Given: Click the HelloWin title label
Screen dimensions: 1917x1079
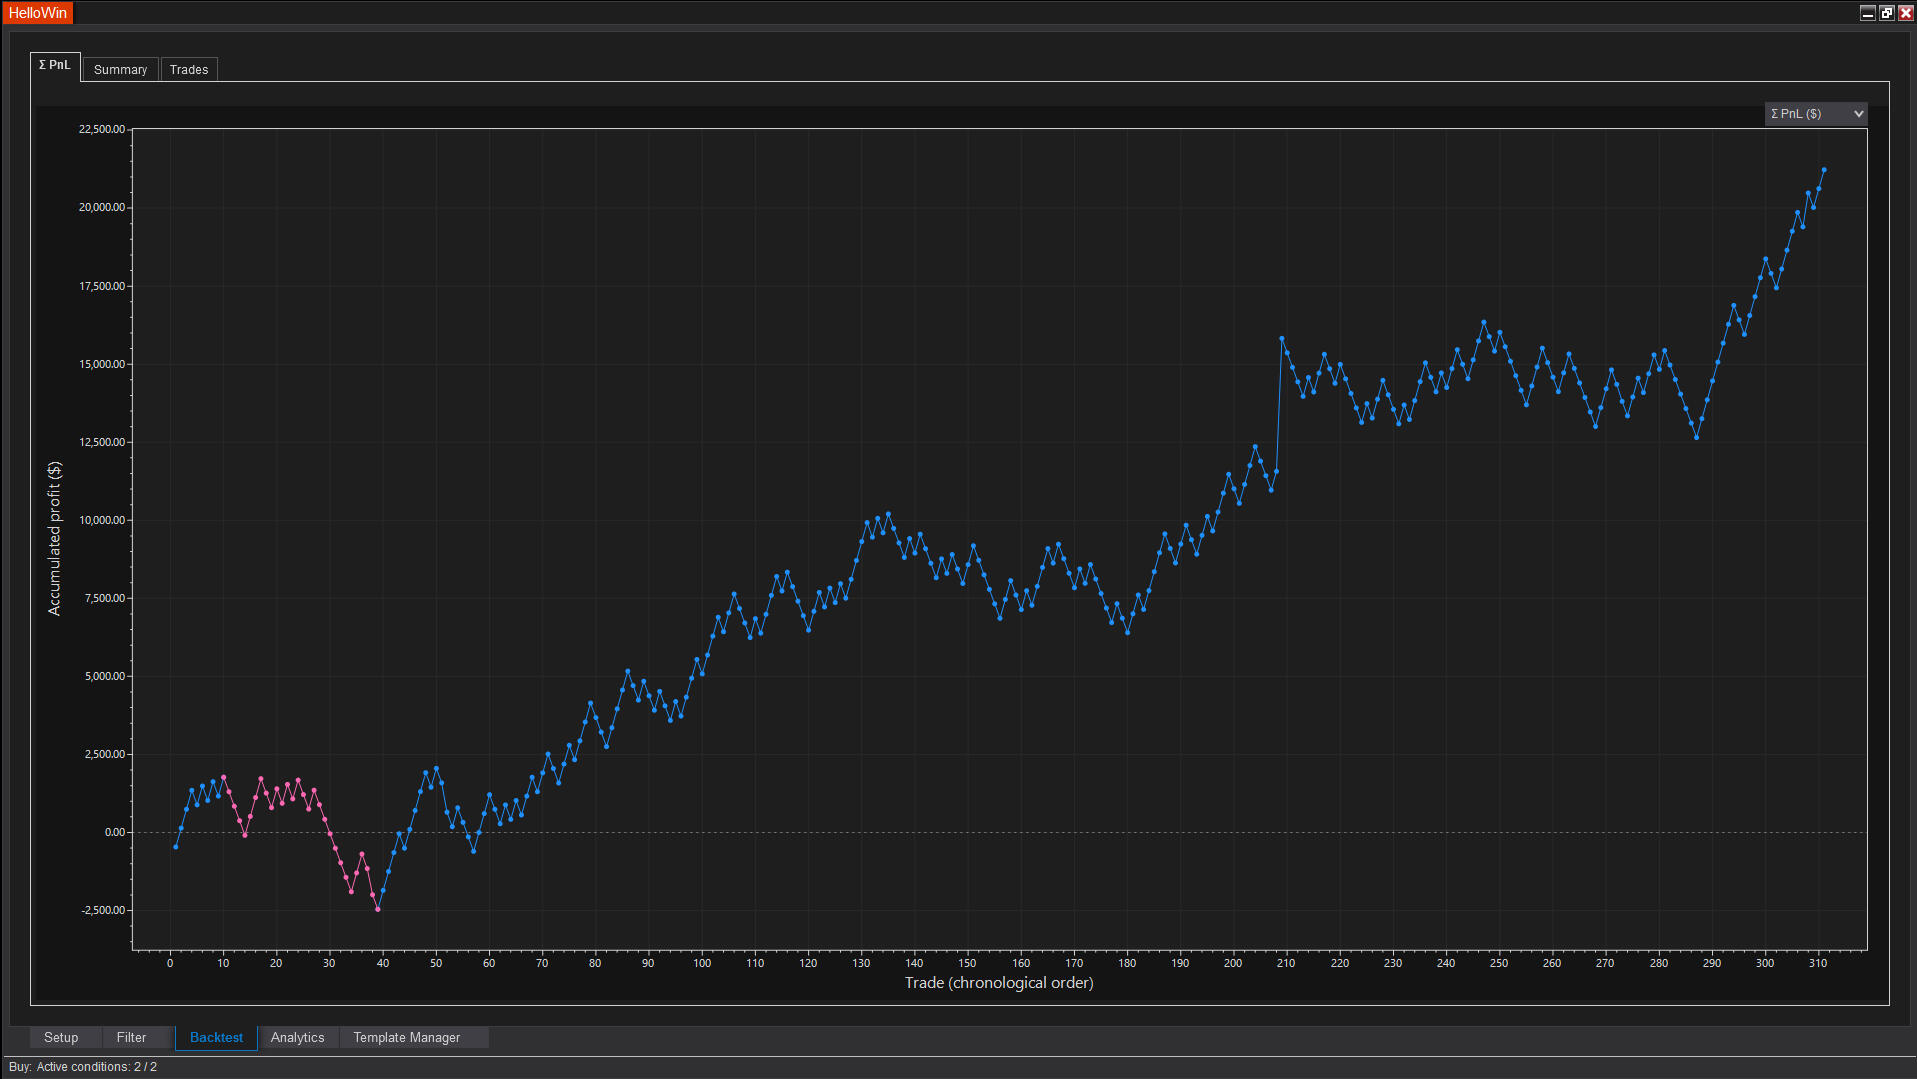Looking at the screenshot, I should tap(38, 13).
